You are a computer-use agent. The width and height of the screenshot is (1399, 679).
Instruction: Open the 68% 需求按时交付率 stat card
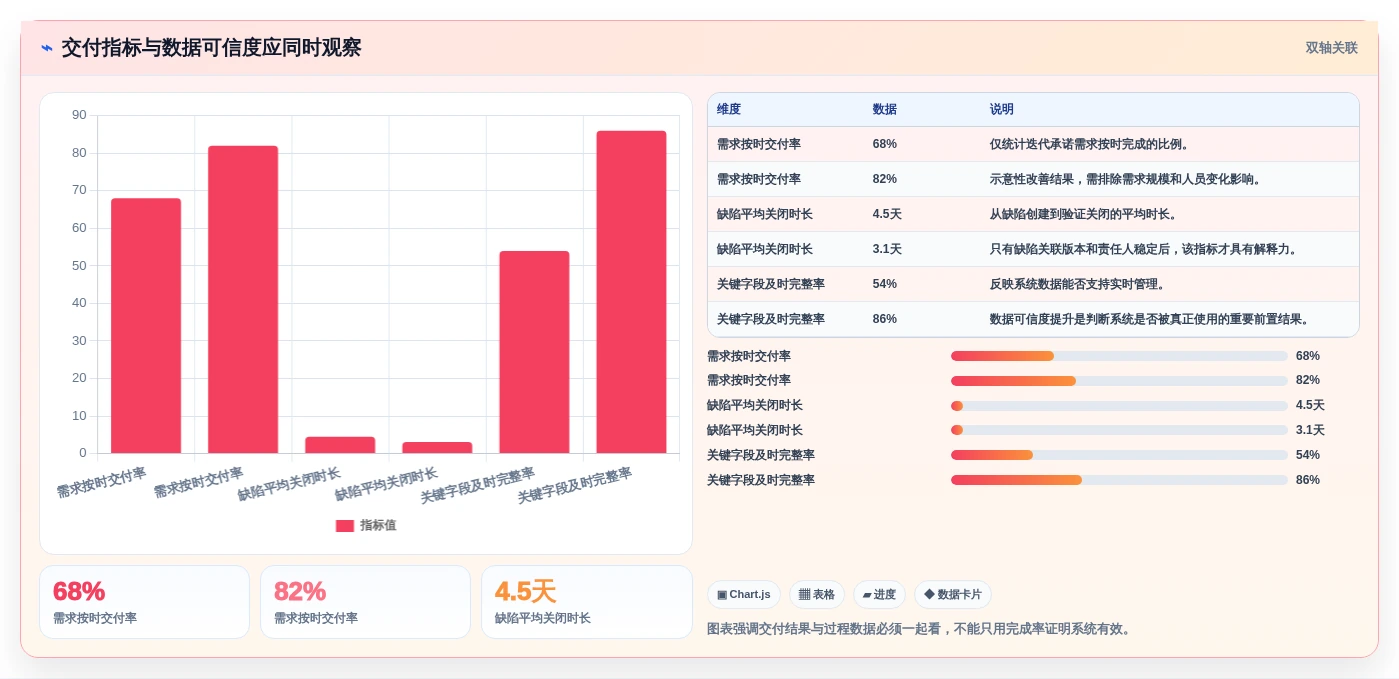point(144,602)
